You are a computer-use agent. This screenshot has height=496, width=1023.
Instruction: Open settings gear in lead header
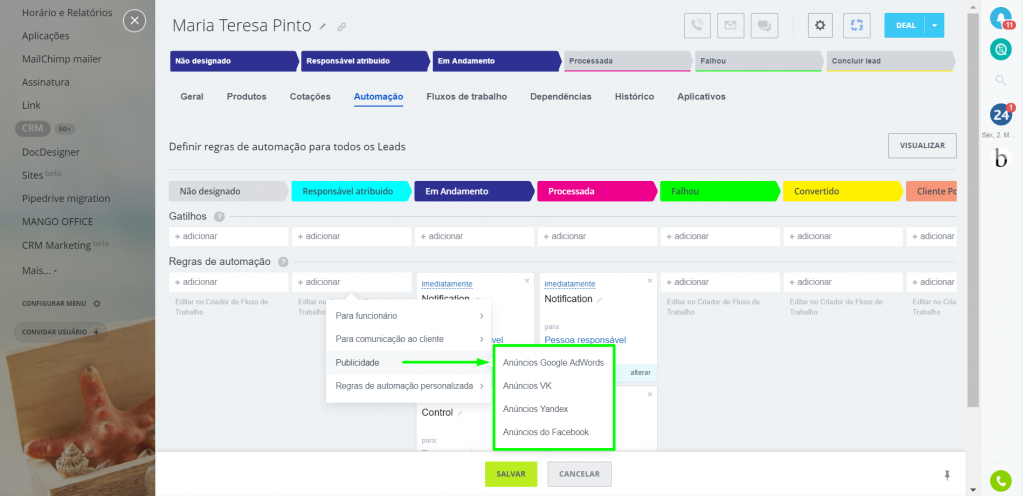tap(820, 25)
